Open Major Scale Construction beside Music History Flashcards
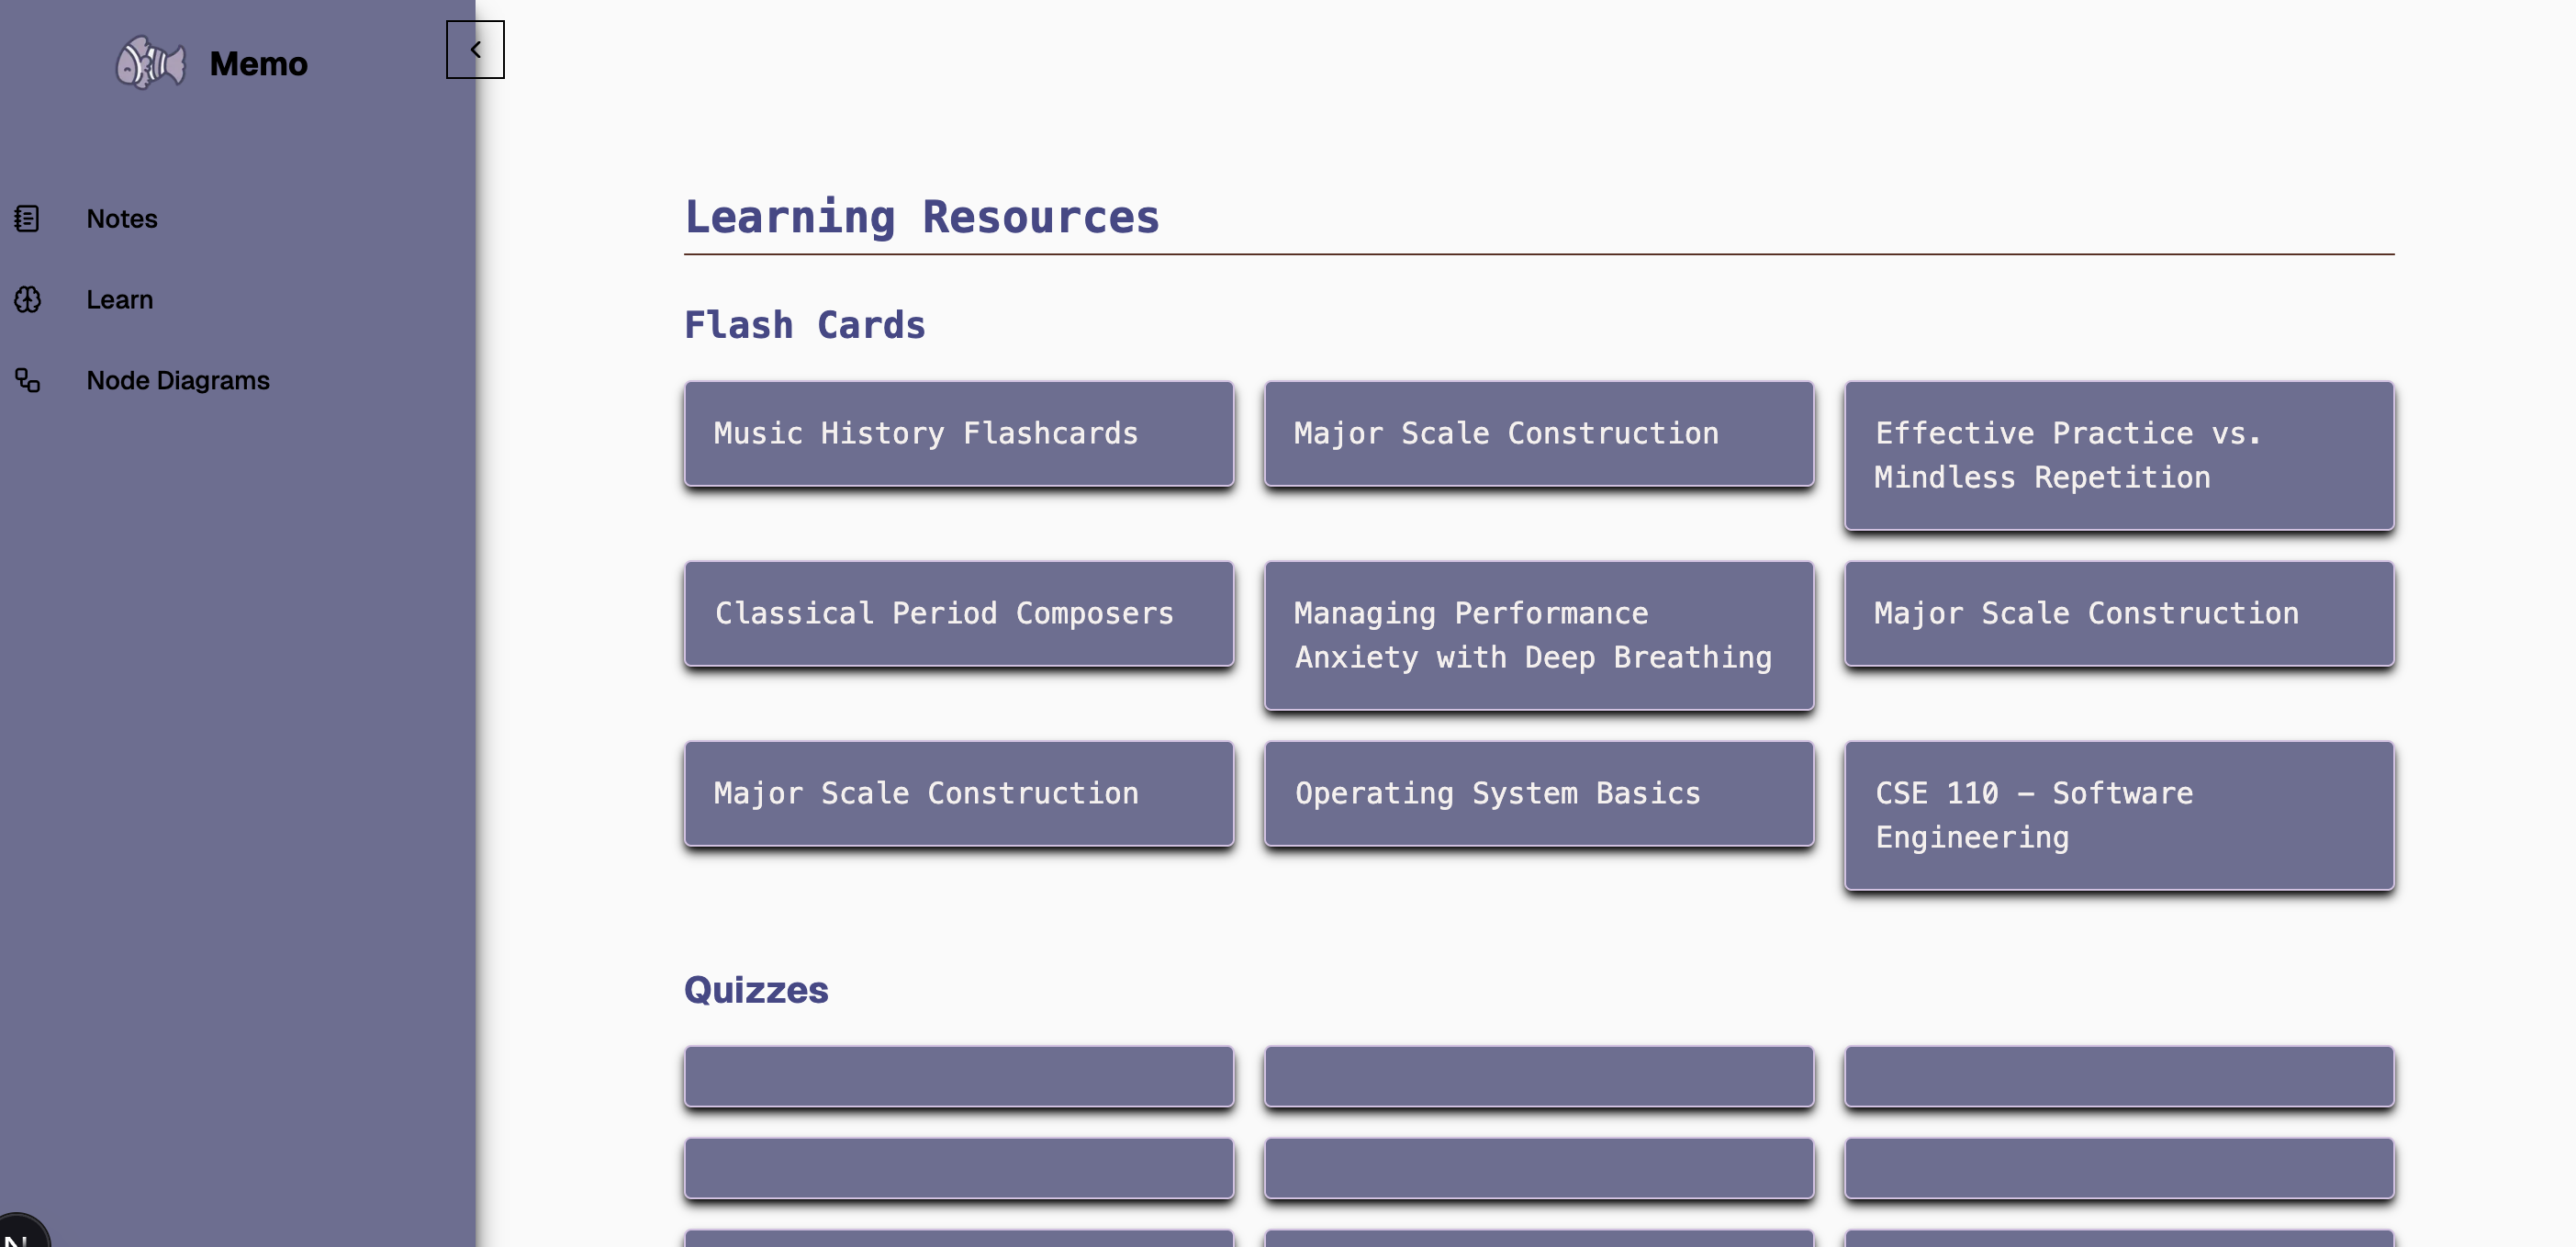Viewport: 2576px width, 1247px height. (1538, 433)
